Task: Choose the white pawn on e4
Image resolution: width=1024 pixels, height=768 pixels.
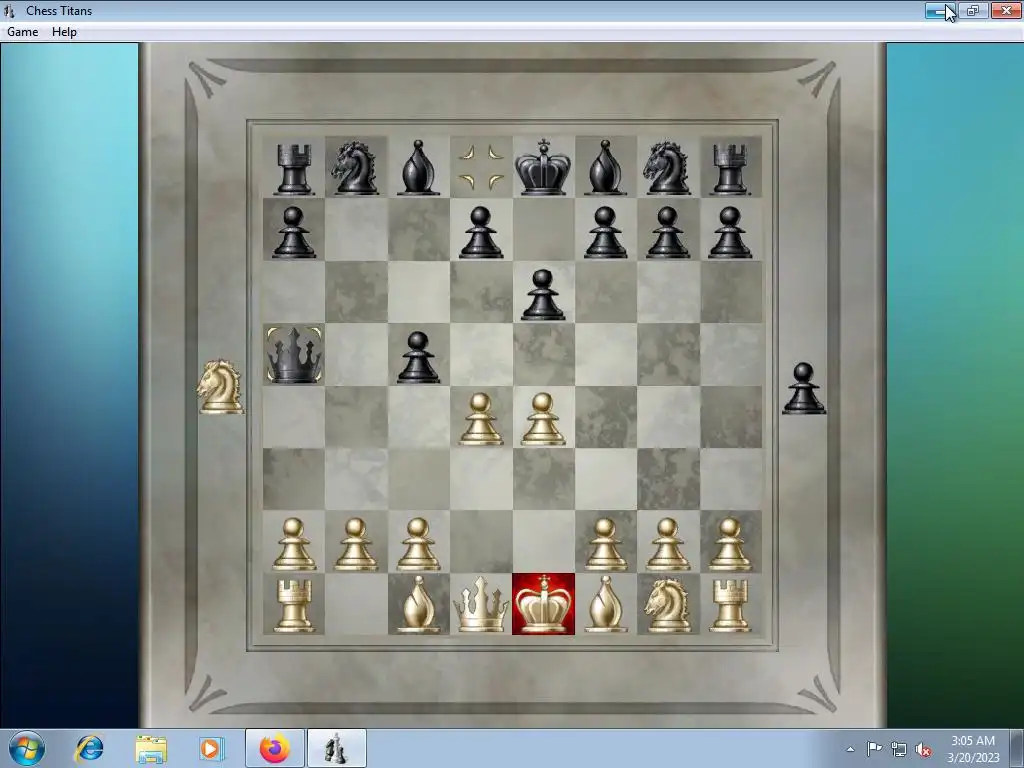Action: point(543,419)
